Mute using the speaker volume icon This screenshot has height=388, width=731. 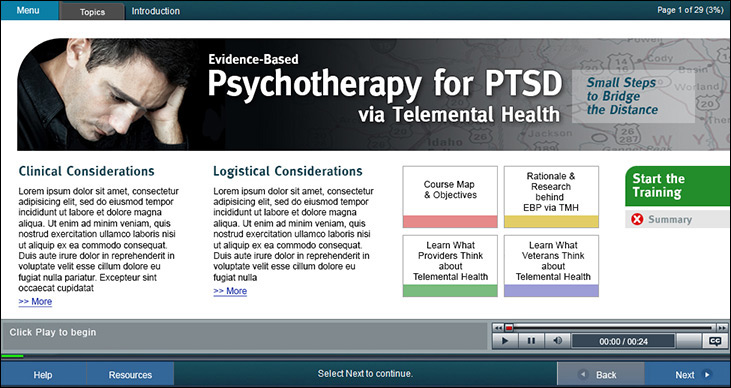pyautogui.click(x=557, y=341)
